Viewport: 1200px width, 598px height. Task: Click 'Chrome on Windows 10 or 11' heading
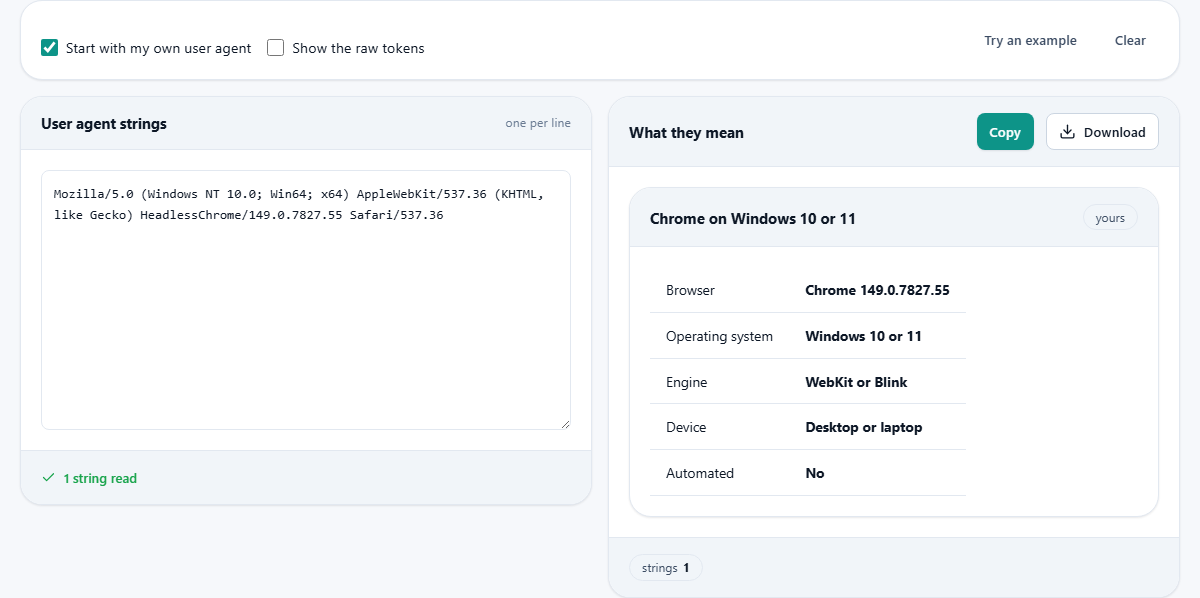pyautogui.click(x=753, y=218)
